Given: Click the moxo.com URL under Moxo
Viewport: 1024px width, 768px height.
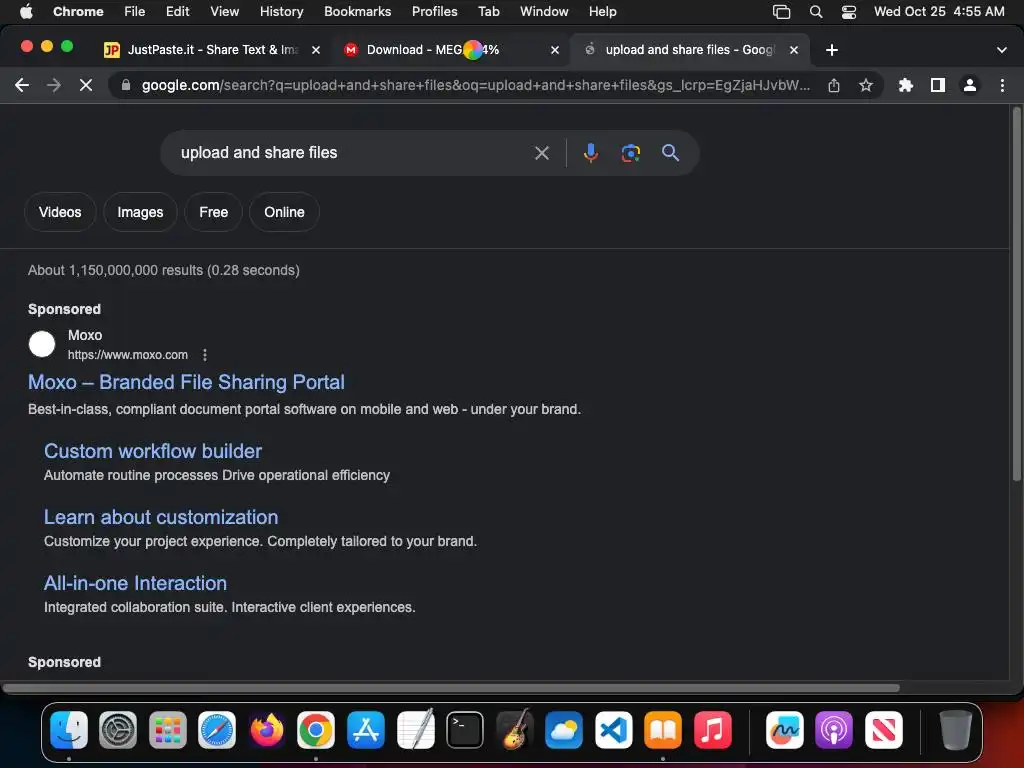Looking at the screenshot, I should pos(128,355).
